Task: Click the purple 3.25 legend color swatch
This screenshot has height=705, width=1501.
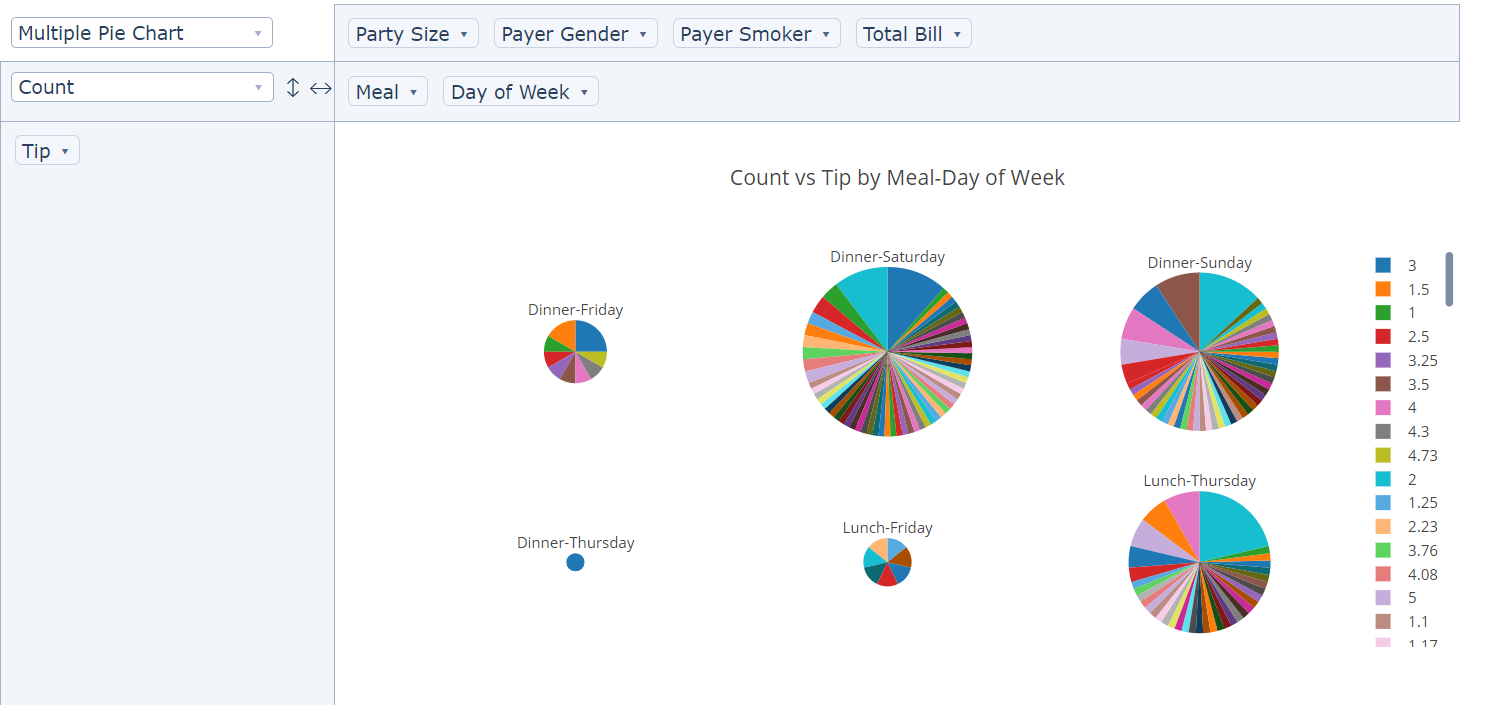Action: point(1383,361)
